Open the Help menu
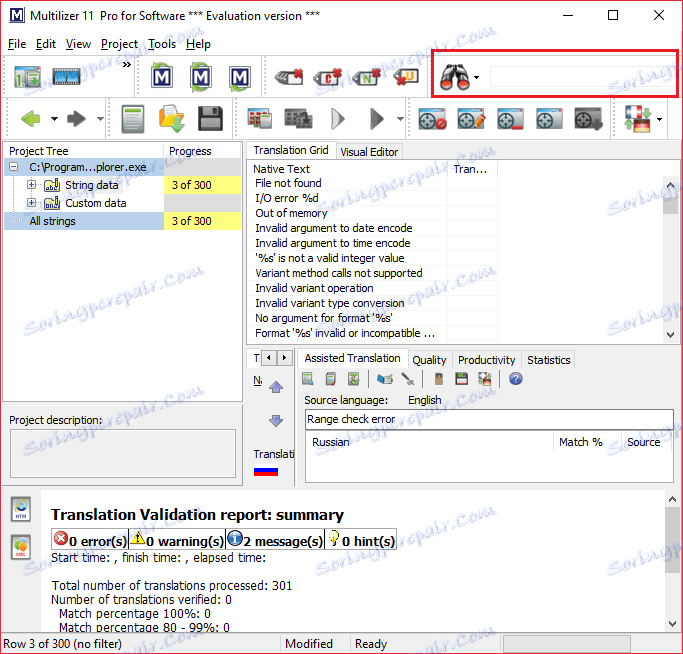The width and height of the screenshot is (683, 654). (x=198, y=44)
